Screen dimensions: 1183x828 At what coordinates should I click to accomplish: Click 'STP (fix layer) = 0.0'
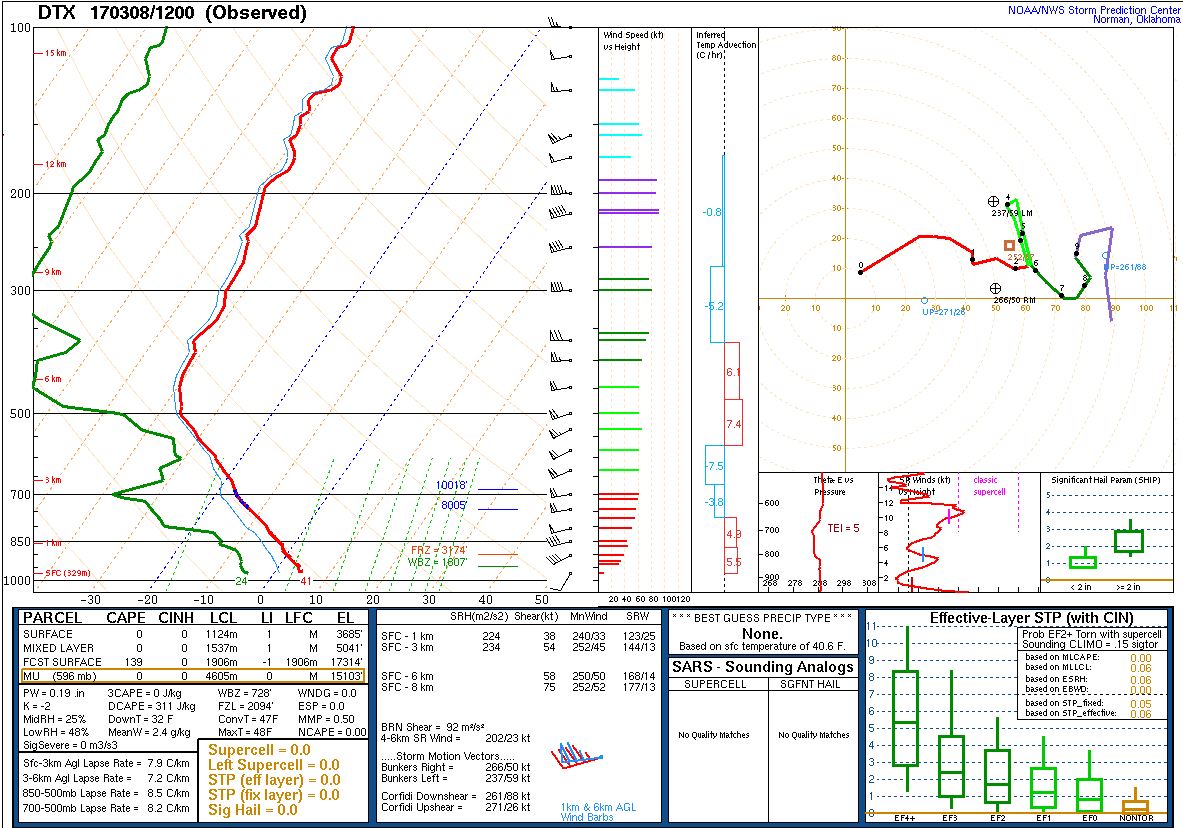click(274, 795)
